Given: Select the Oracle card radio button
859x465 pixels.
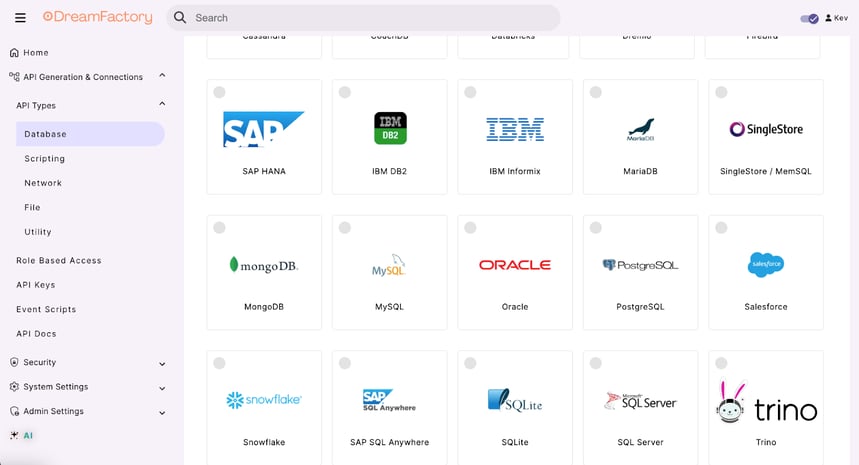Looking at the screenshot, I should coord(470,228).
